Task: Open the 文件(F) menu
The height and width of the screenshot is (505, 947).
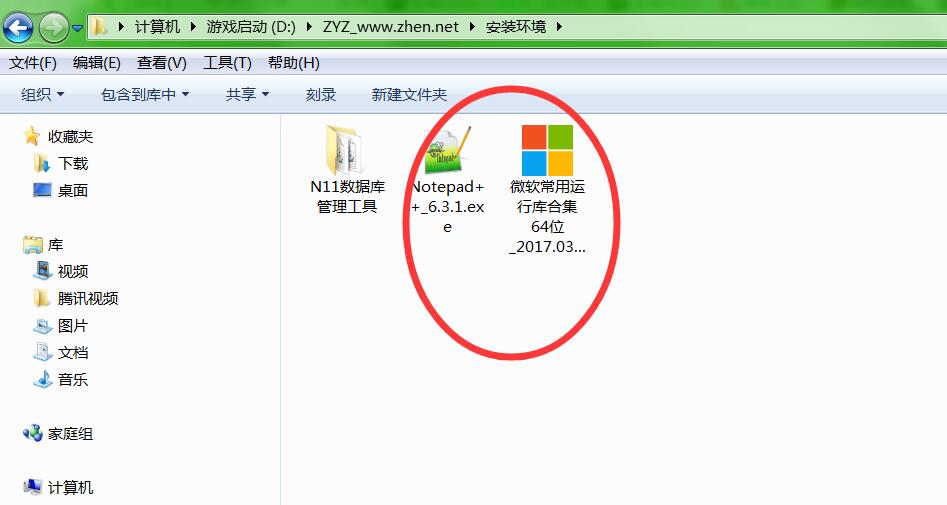Action: (x=33, y=63)
